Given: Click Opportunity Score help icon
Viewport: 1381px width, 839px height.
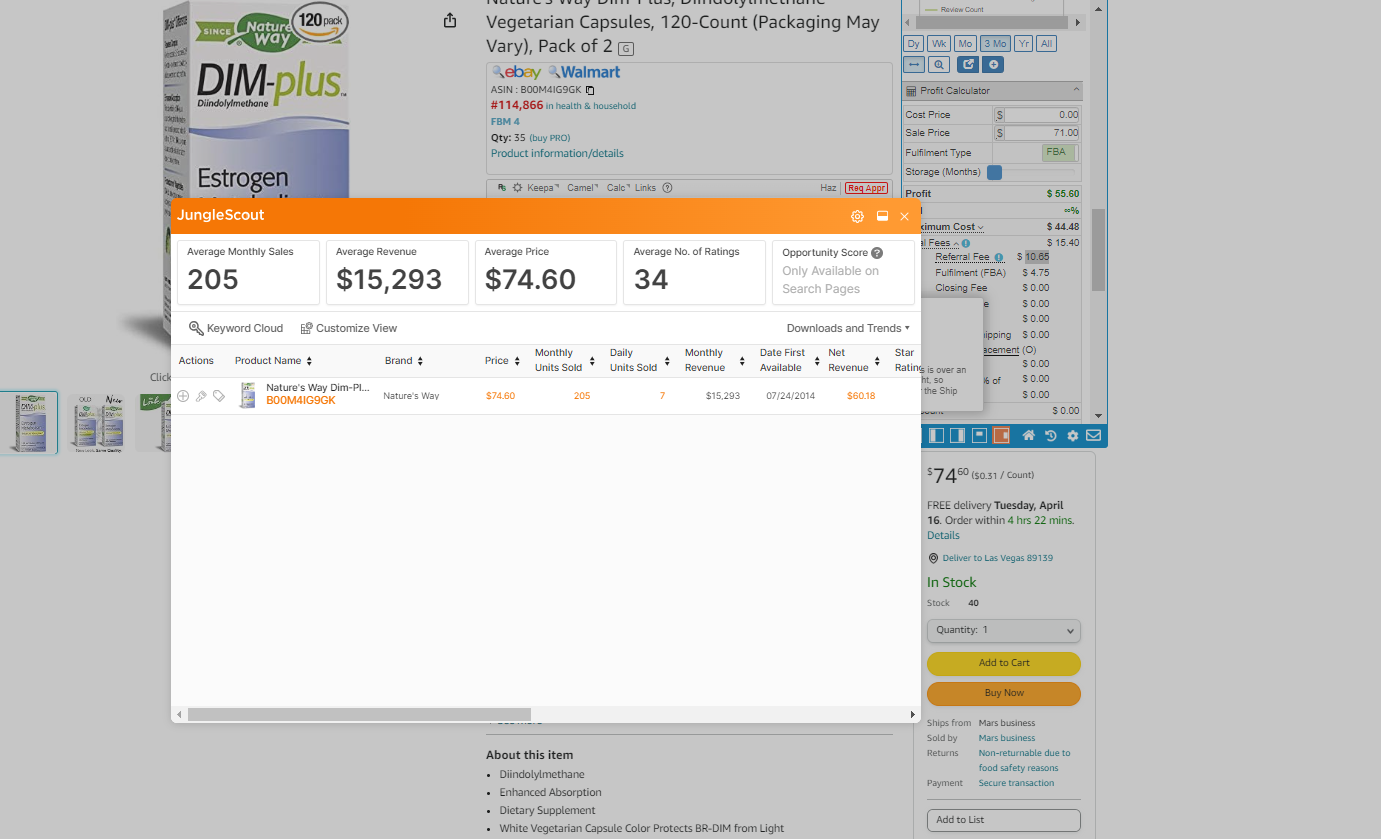Looking at the screenshot, I should 877,253.
